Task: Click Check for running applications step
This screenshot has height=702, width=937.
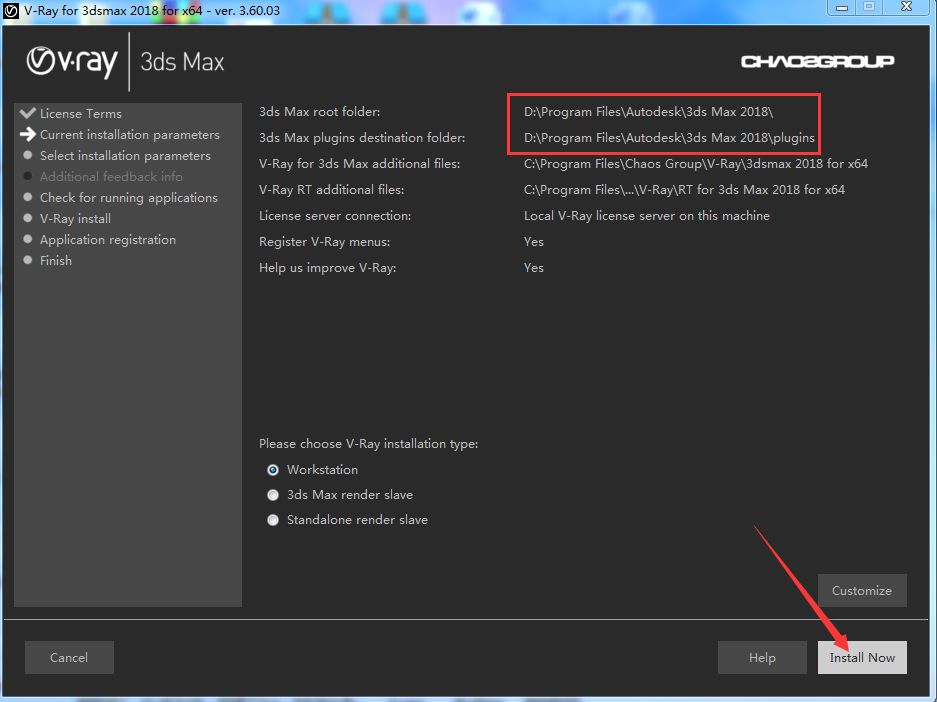Action: pyautogui.click(x=128, y=197)
